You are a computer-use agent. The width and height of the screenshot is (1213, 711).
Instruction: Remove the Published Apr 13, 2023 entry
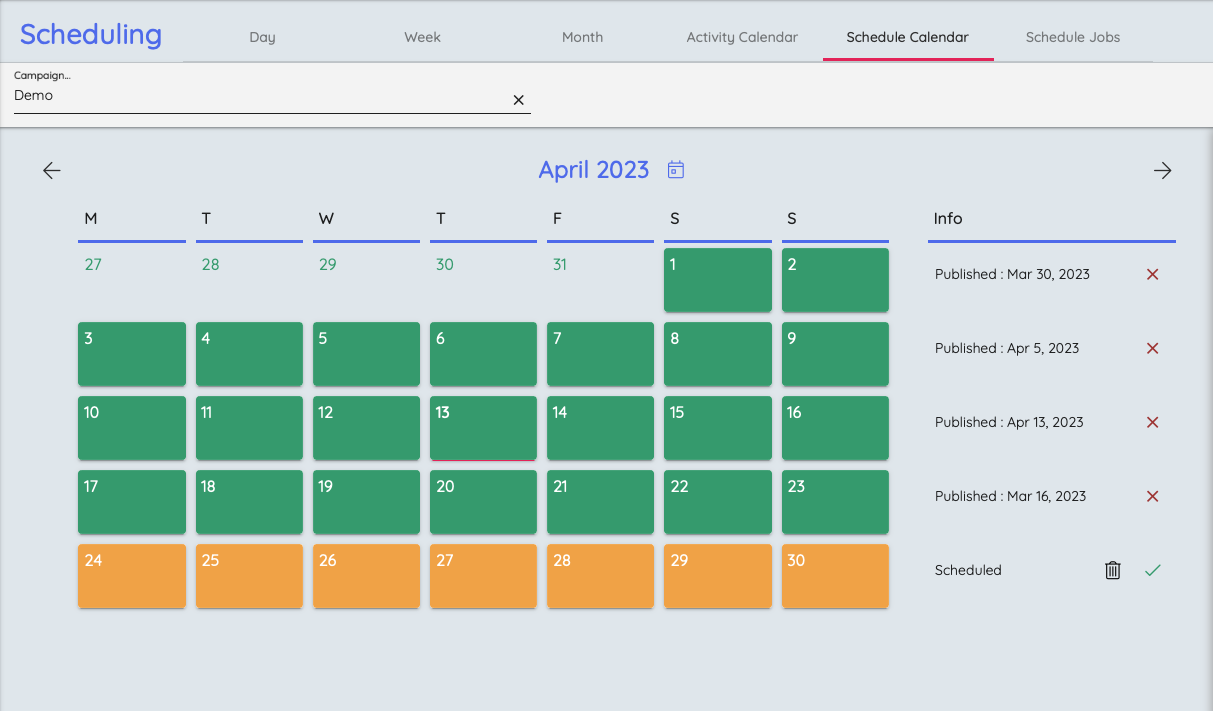click(1152, 422)
